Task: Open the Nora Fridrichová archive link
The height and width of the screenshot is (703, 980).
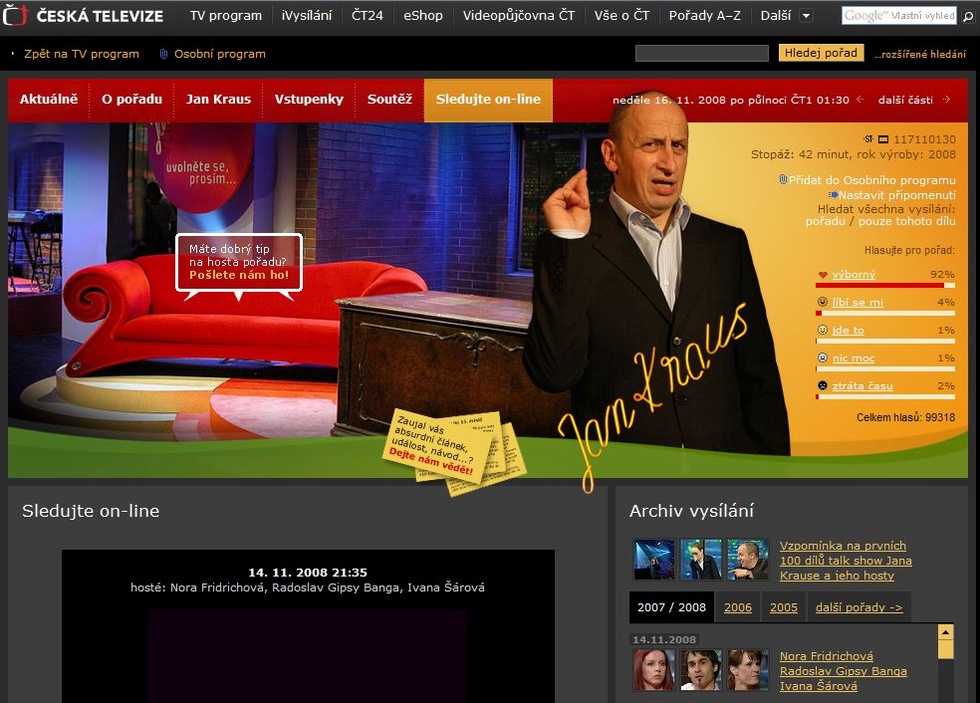Action: coord(826,656)
